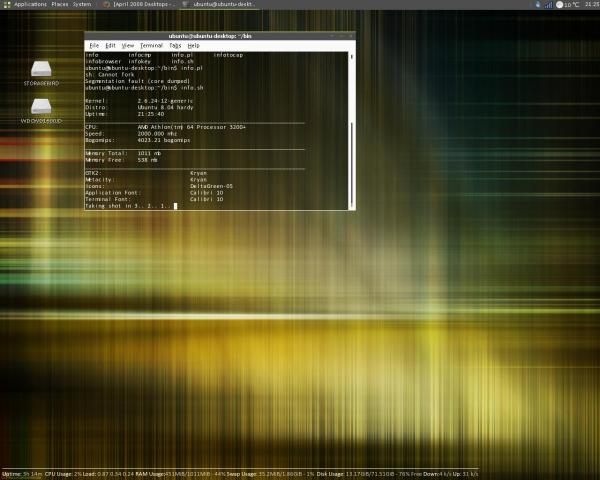This screenshot has width=600, height=480.
Task: Click the 'AMD Athlon(tm) 64 Processor 3200+' text
Action: click(x=192, y=127)
